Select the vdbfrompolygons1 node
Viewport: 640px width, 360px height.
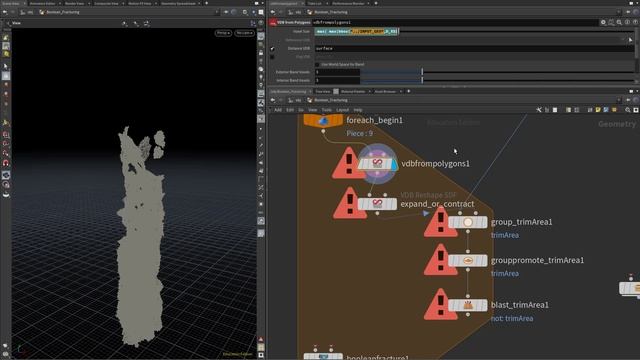tap(377, 164)
